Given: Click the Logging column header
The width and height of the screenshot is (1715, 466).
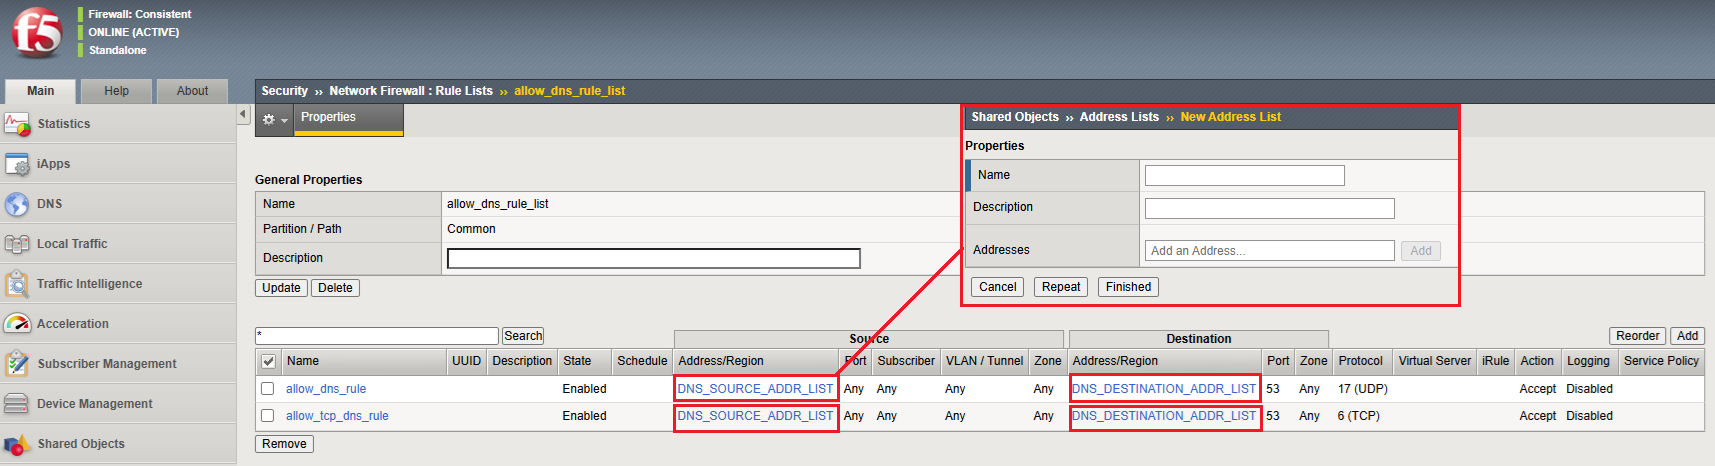Looking at the screenshot, I should point(1588,361).
